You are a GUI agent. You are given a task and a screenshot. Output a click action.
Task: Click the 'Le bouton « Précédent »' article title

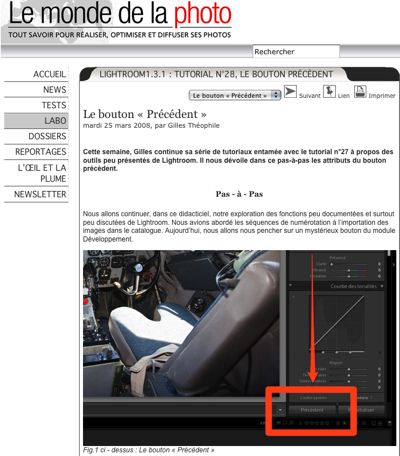pos(145,114)
